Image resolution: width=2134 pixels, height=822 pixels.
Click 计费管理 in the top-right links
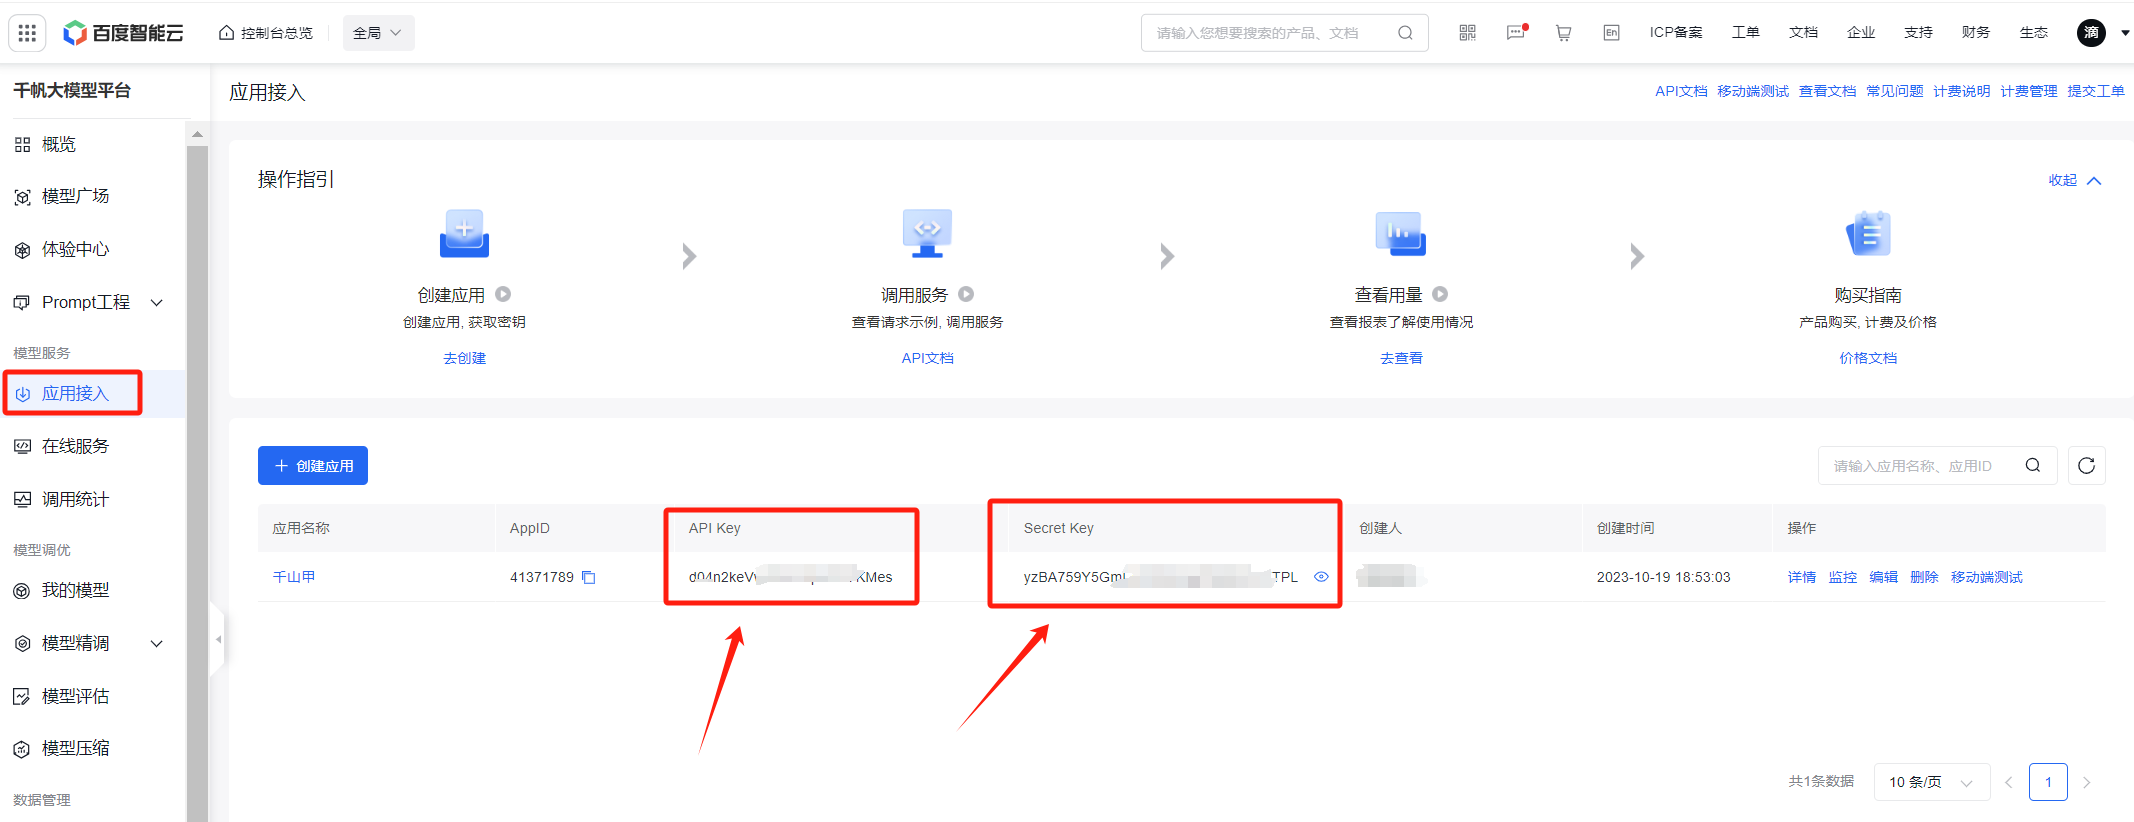coord(2029,91)
